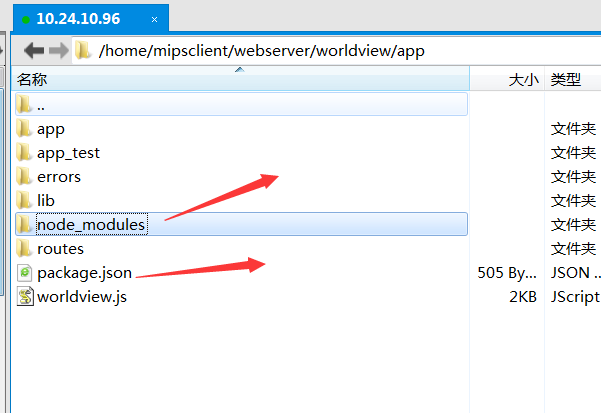The image size is (601, 413).
Task: Select the parent directory '..' row
Action: point(241,104)
